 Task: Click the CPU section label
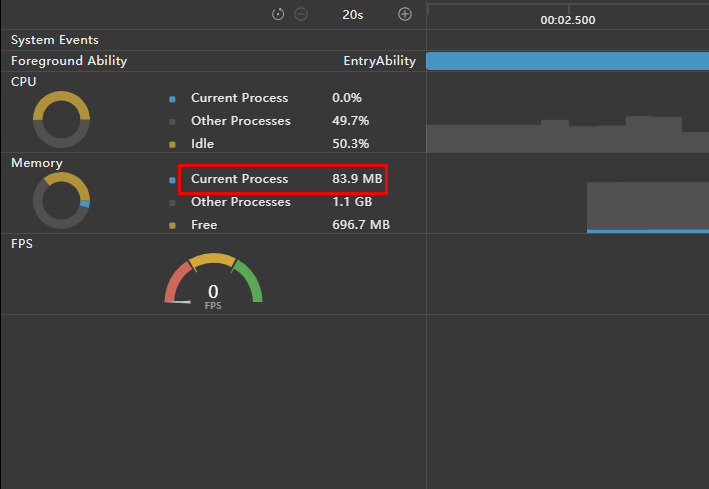click(x=23, y=82)
